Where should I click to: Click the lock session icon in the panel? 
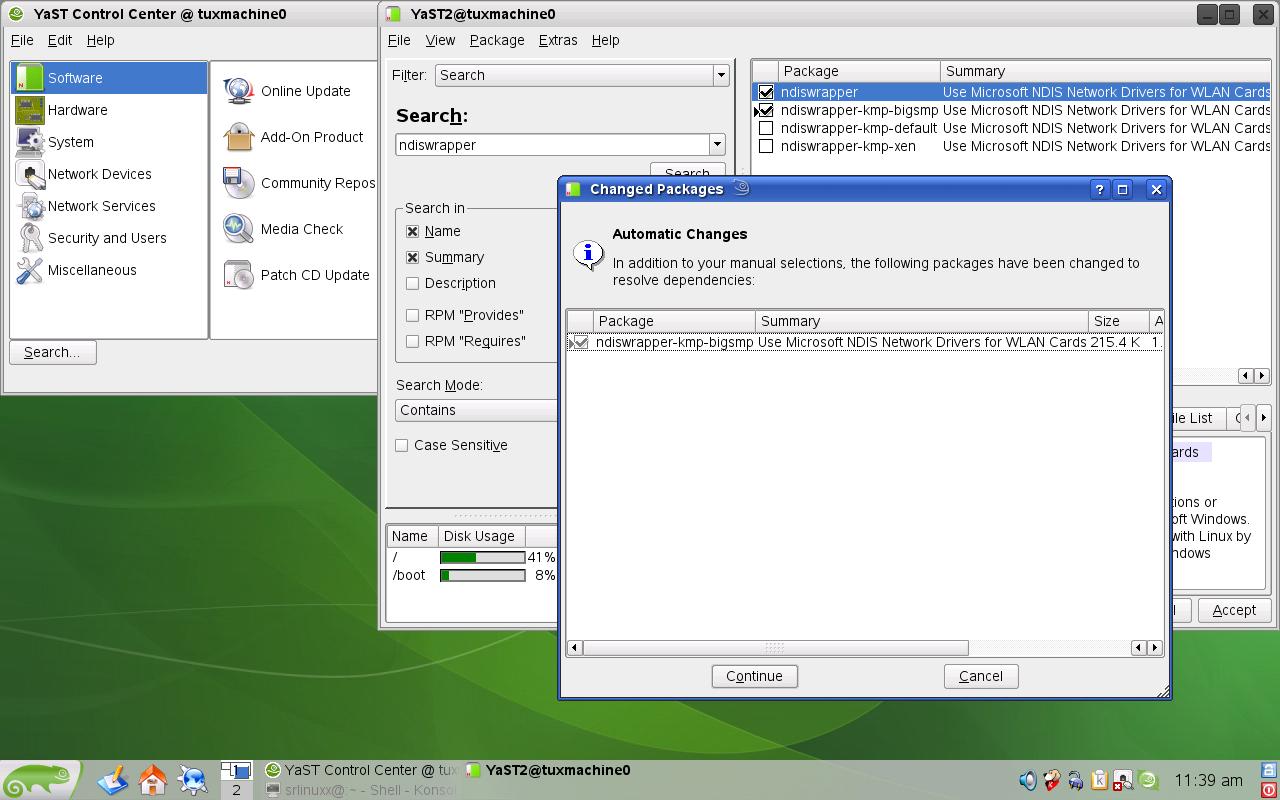pos(1270,771)
